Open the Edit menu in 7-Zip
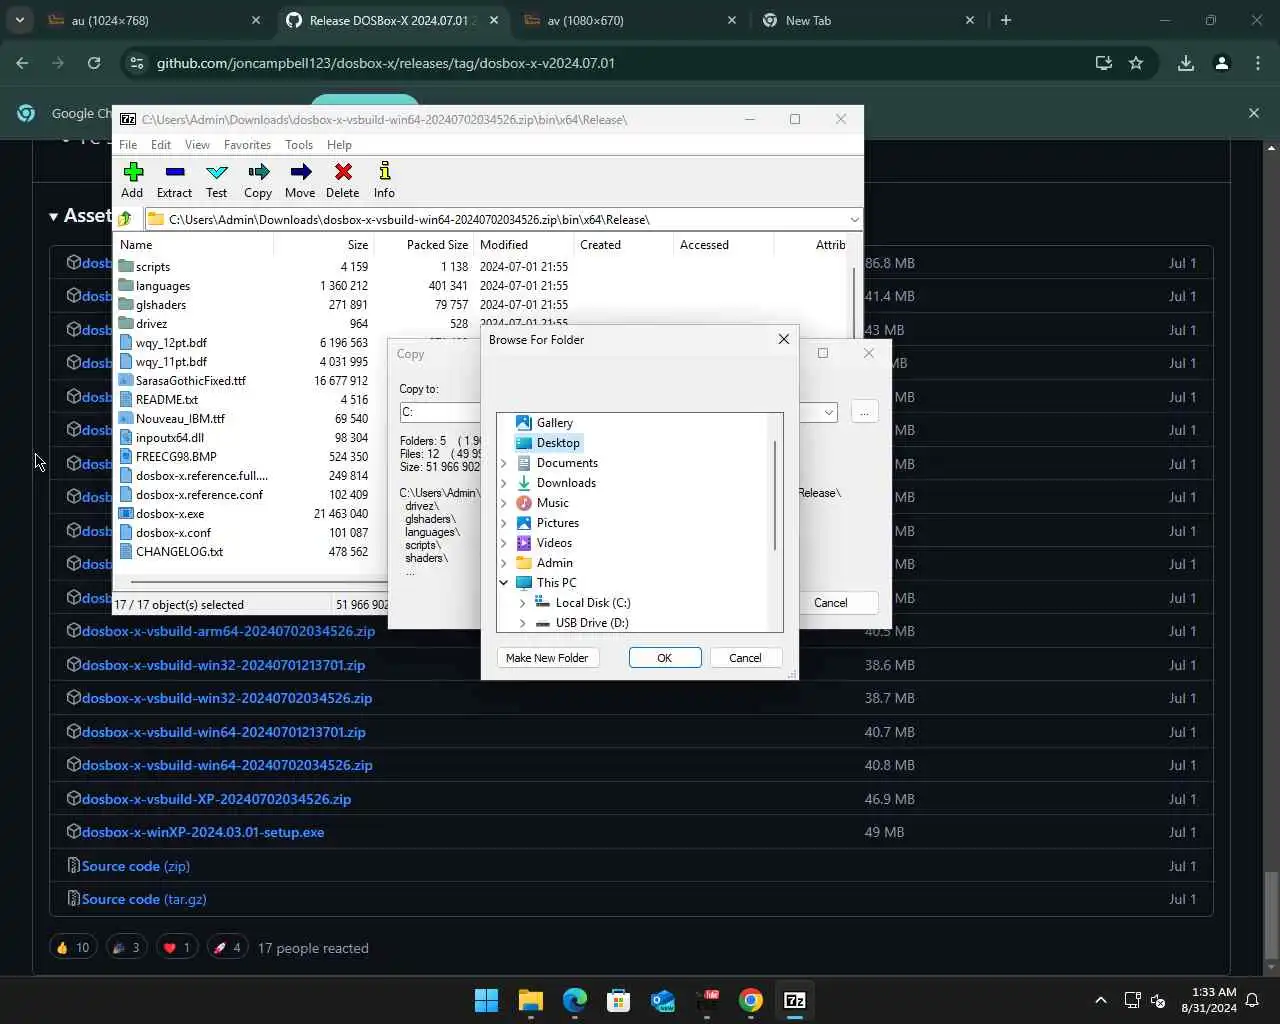The image size is (1280, 1024). [x=161, y=145]
